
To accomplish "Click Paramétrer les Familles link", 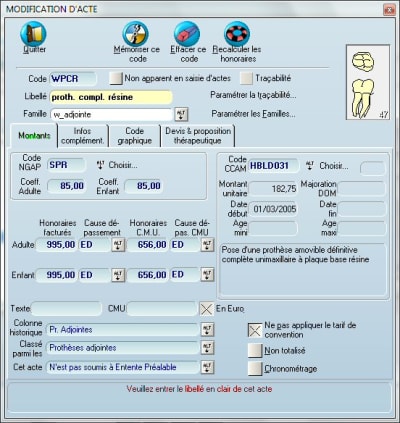I will click(x=253, y=114).
